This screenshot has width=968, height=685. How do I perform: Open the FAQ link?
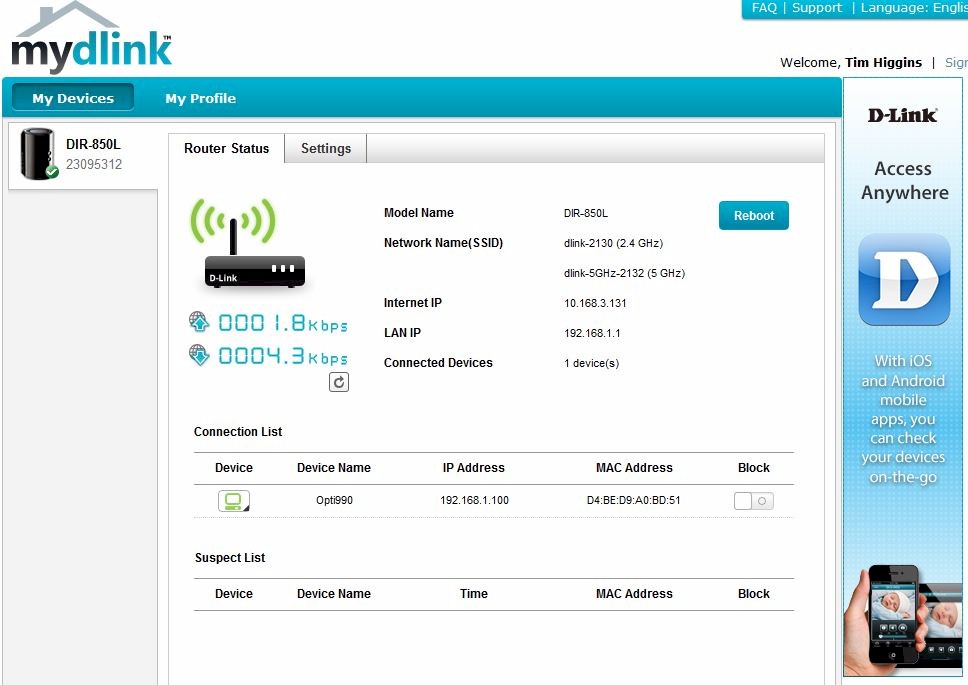[x=764, y=8]
